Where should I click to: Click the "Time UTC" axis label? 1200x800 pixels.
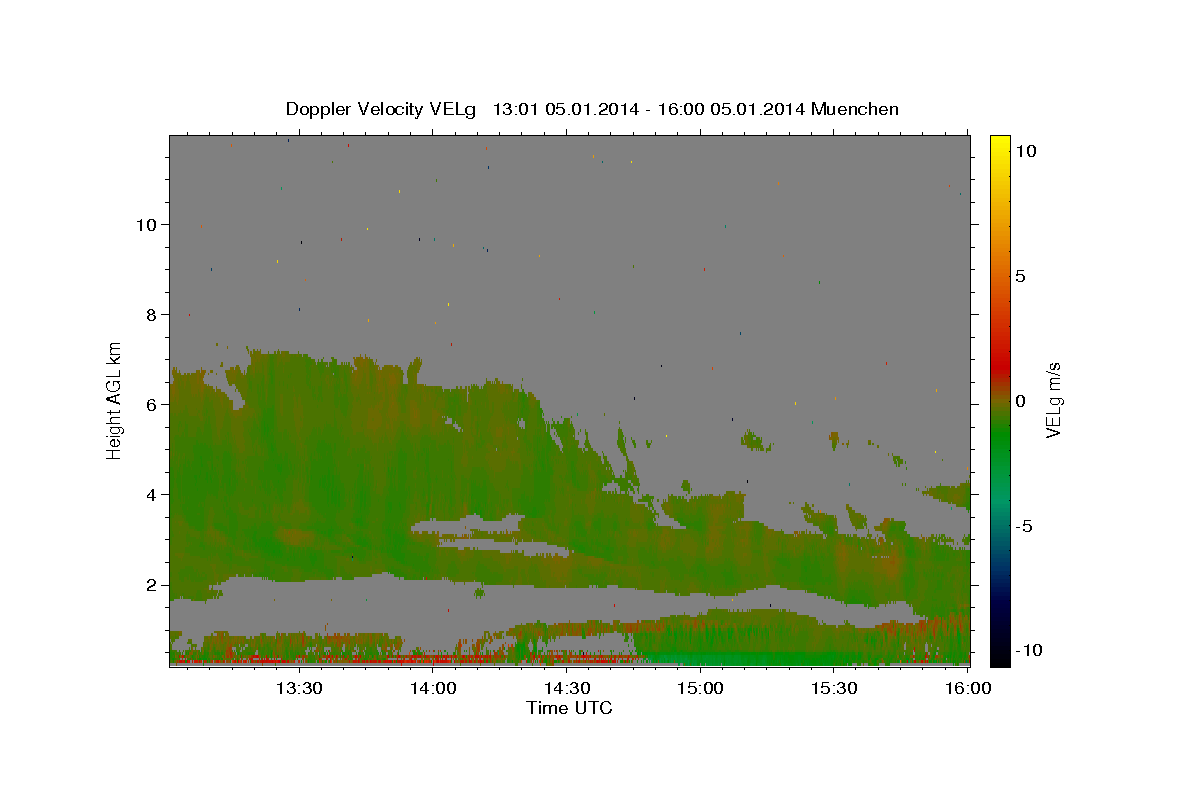569,708
